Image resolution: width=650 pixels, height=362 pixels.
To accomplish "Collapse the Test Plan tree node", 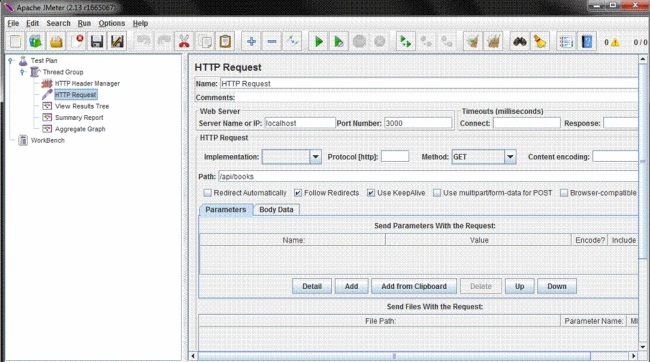I will [x=11, y=61].
